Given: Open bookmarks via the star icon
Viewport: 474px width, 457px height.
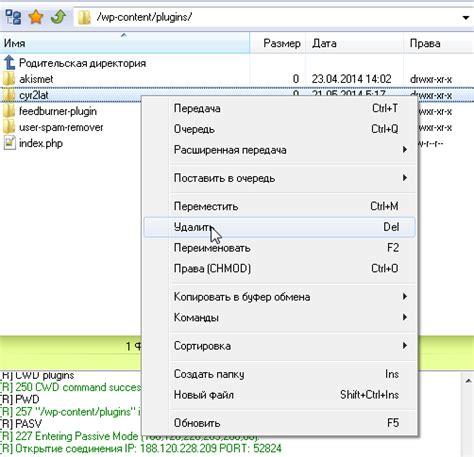Looking at the screenshot, I should pos(36,17).
